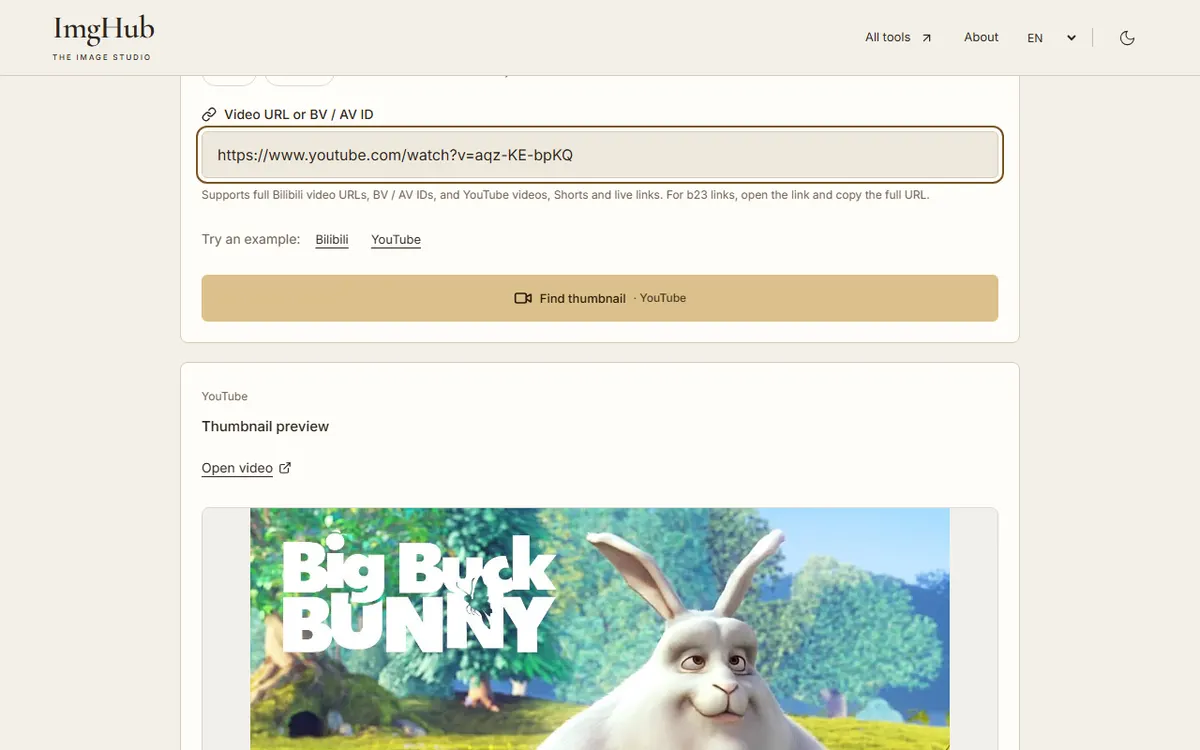
Task: Click the external link icon beside Open video
Action: tap(285, 467)
